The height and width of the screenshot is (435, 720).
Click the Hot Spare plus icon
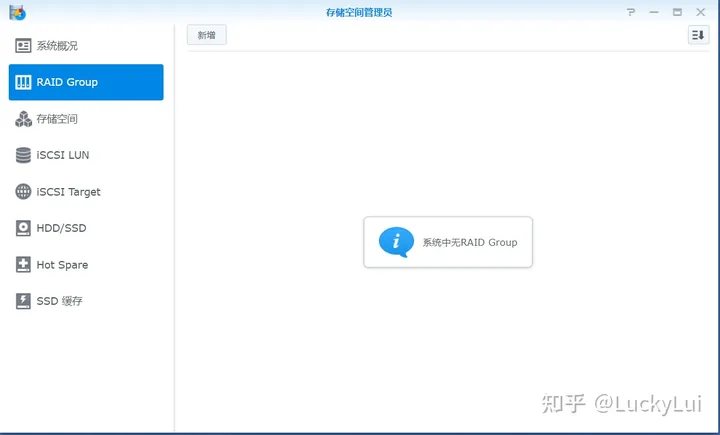coord(23,265)
